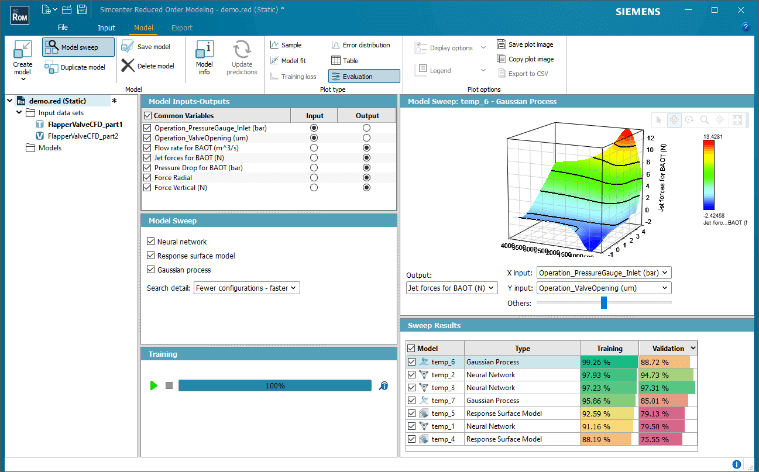The height and width of the screenshot is (472, 759).
Task: Click Save plot image
Action: (525, 45)
